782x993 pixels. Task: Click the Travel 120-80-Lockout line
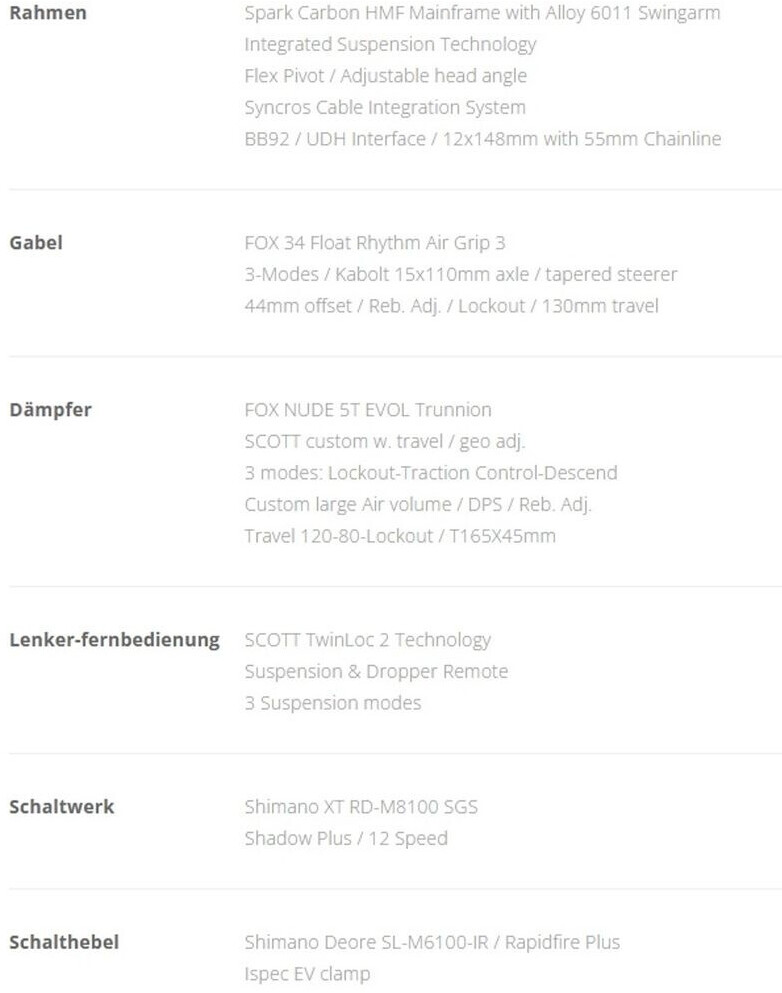(x=399, y=536)
